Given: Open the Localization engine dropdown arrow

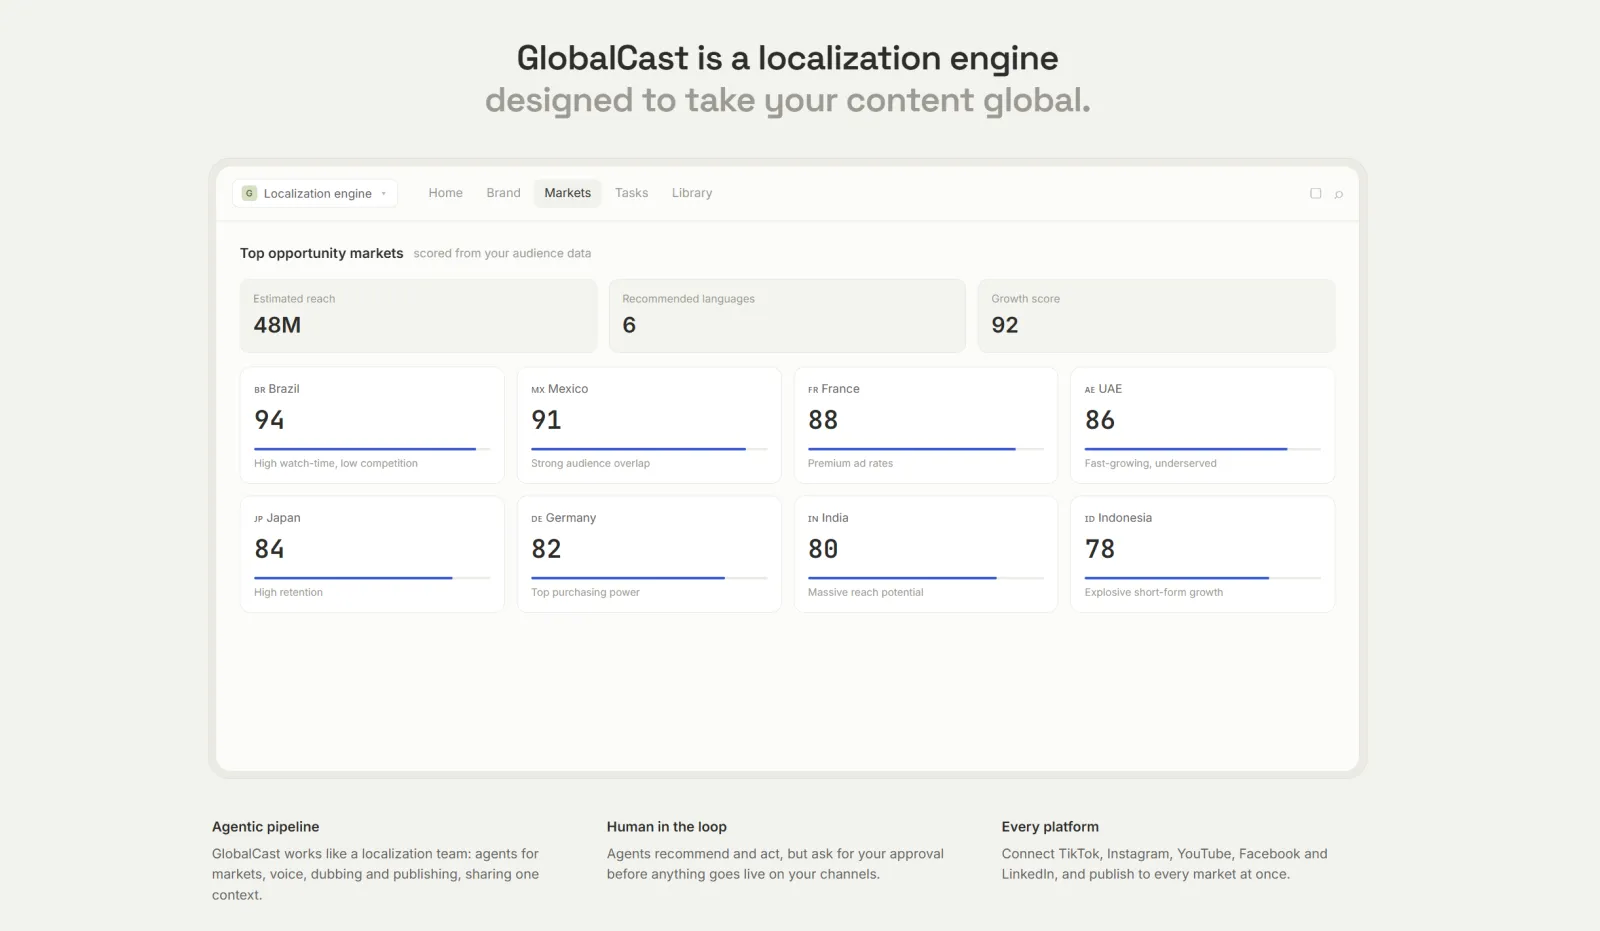Looking at the screenshot, I should 384,194.
